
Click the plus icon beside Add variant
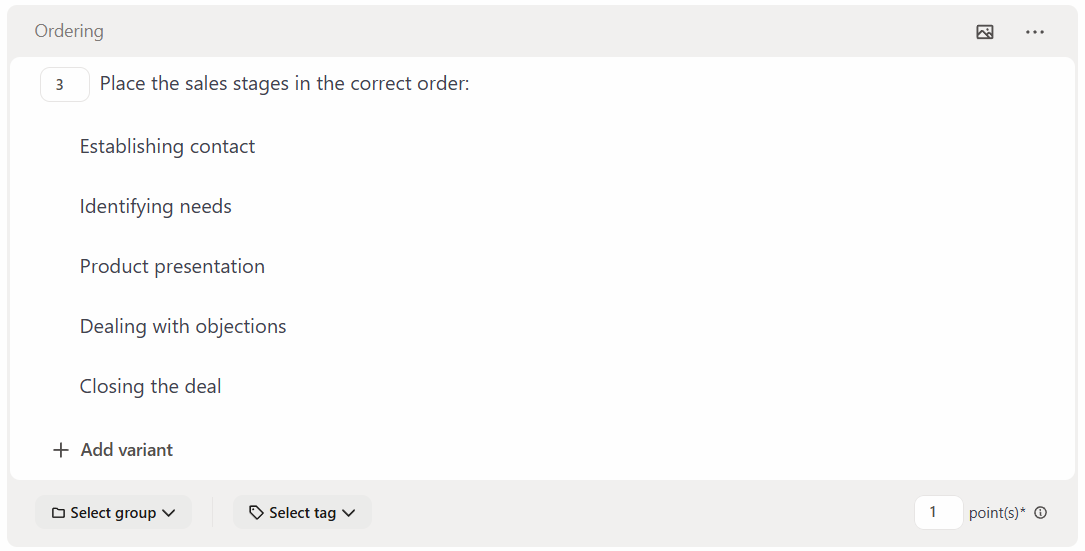61,450
